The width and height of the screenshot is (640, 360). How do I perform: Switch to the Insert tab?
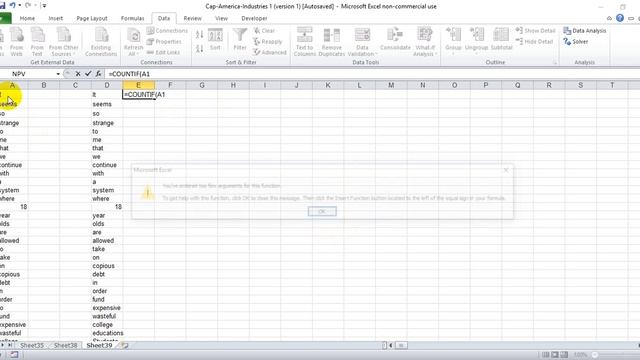(x=56, y=18)
